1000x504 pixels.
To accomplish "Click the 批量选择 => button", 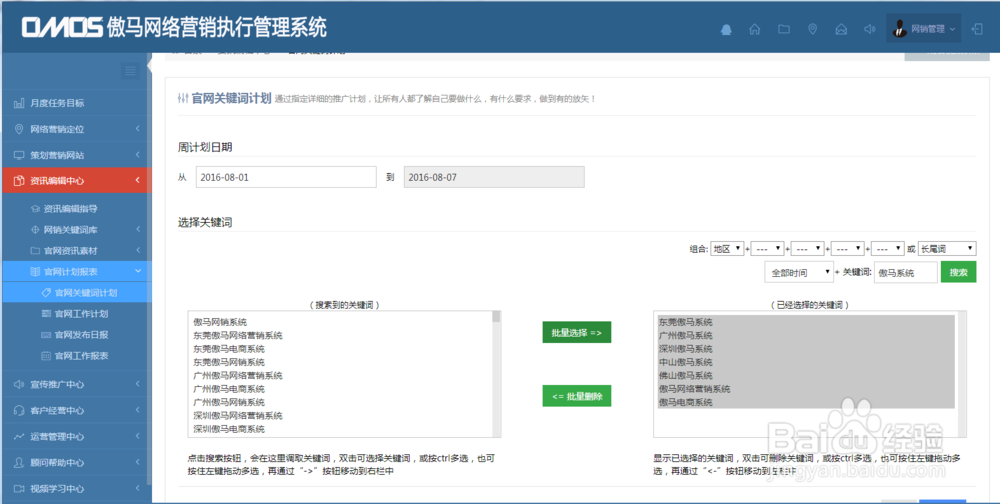I will pos(577,332).
